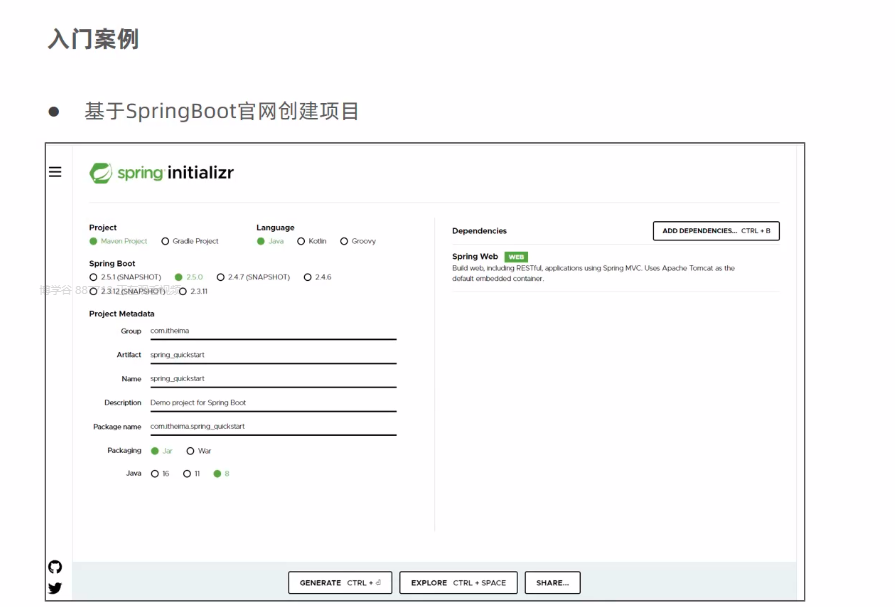Click the Package name input field
Screen dimensions: 895x607
pyautogui.click(x=273, y=427)
